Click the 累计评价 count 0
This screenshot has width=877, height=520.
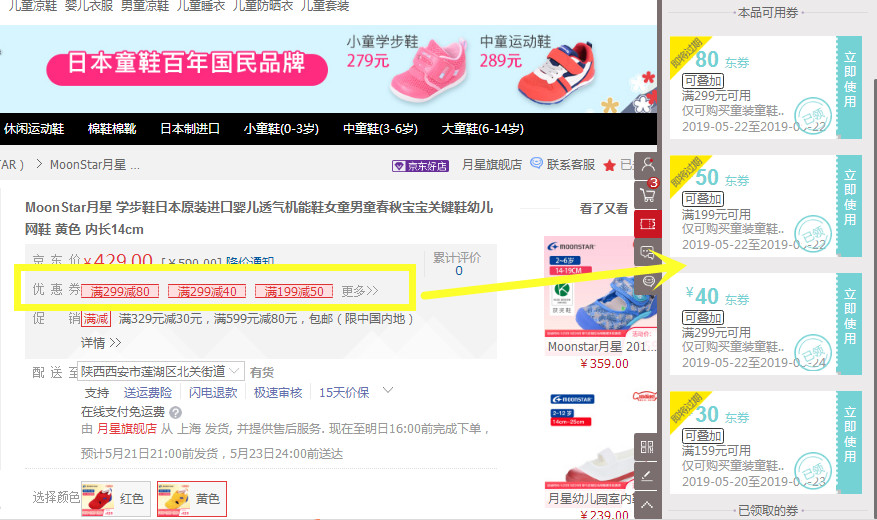point(459,271)
